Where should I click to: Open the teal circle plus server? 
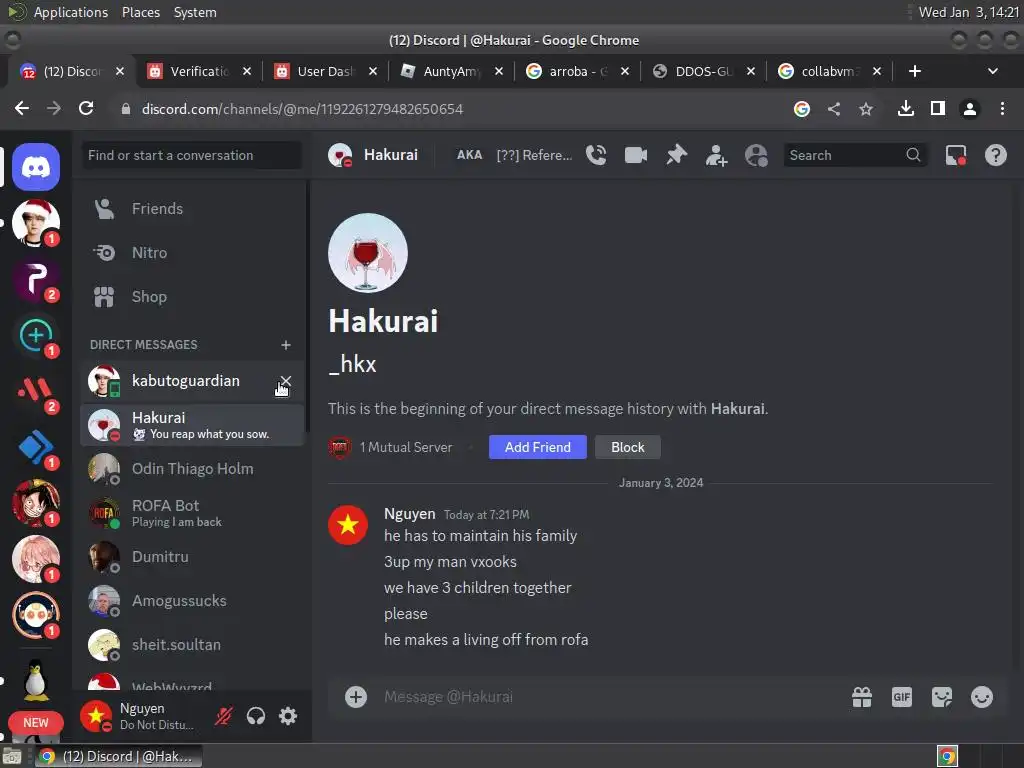pos(36,335)
